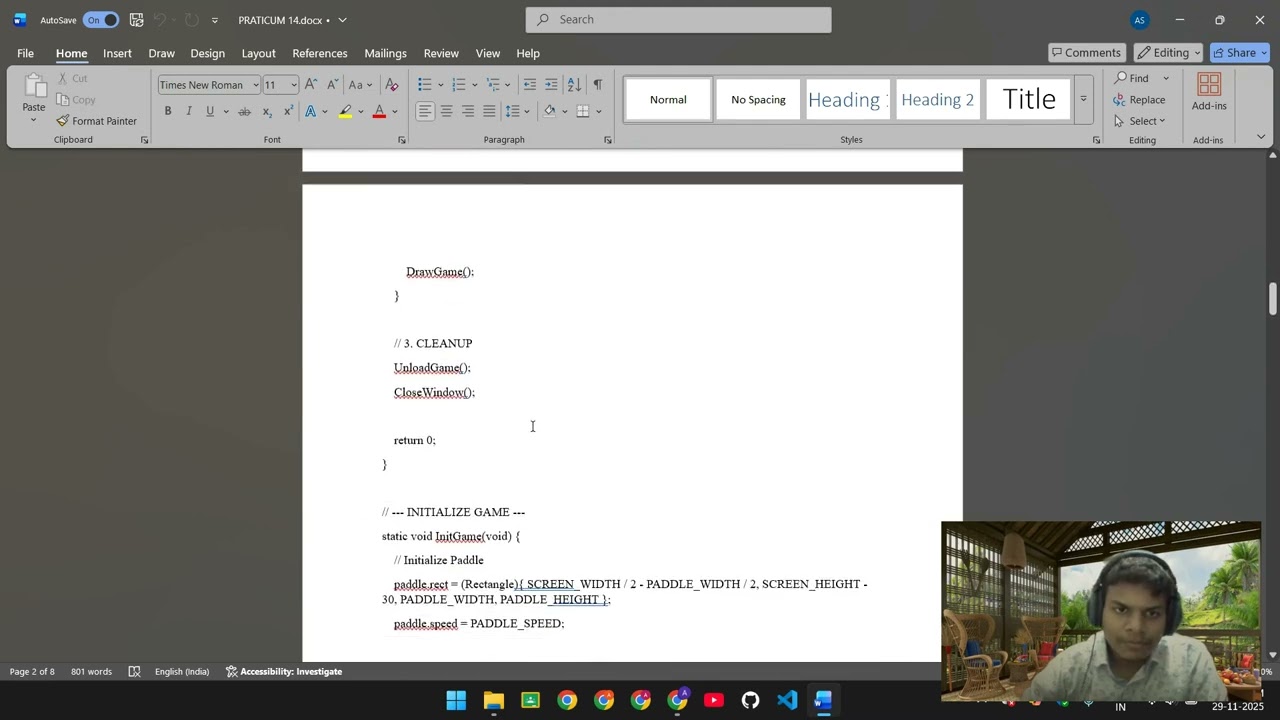Click the Comments button
Viewport: 1280px width, 720px height.
[1086, 53]
